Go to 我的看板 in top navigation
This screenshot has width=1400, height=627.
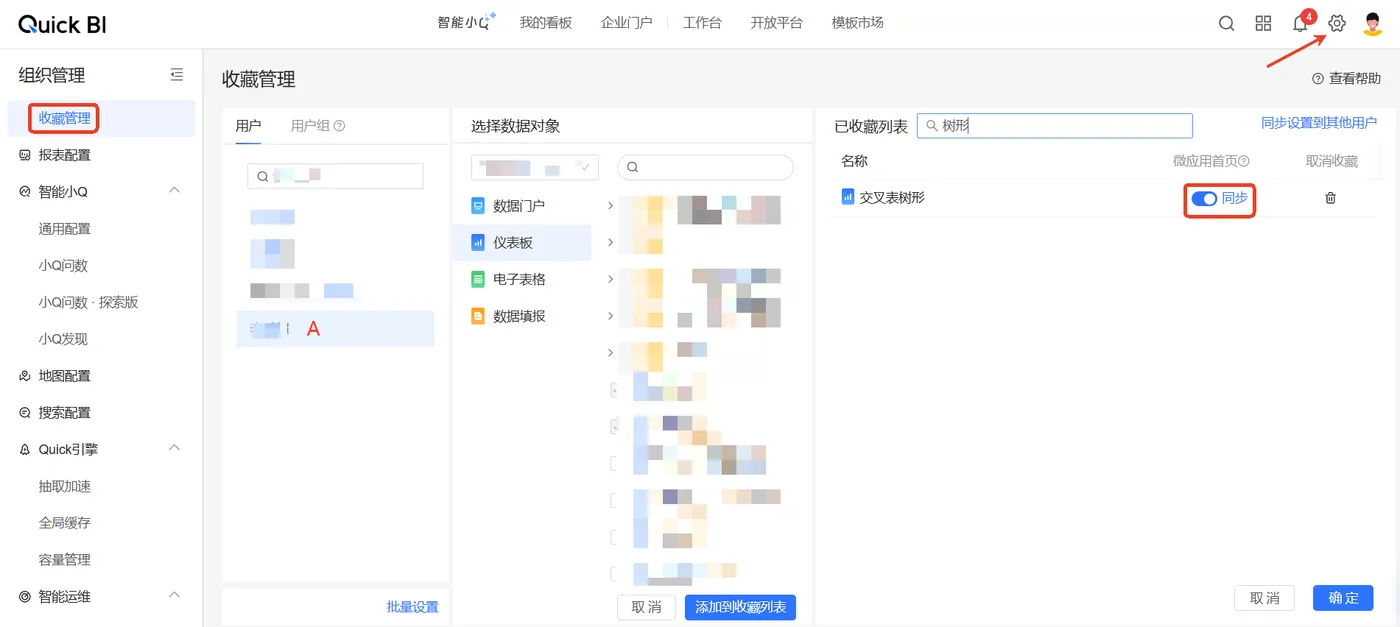[x=546, y=23]
